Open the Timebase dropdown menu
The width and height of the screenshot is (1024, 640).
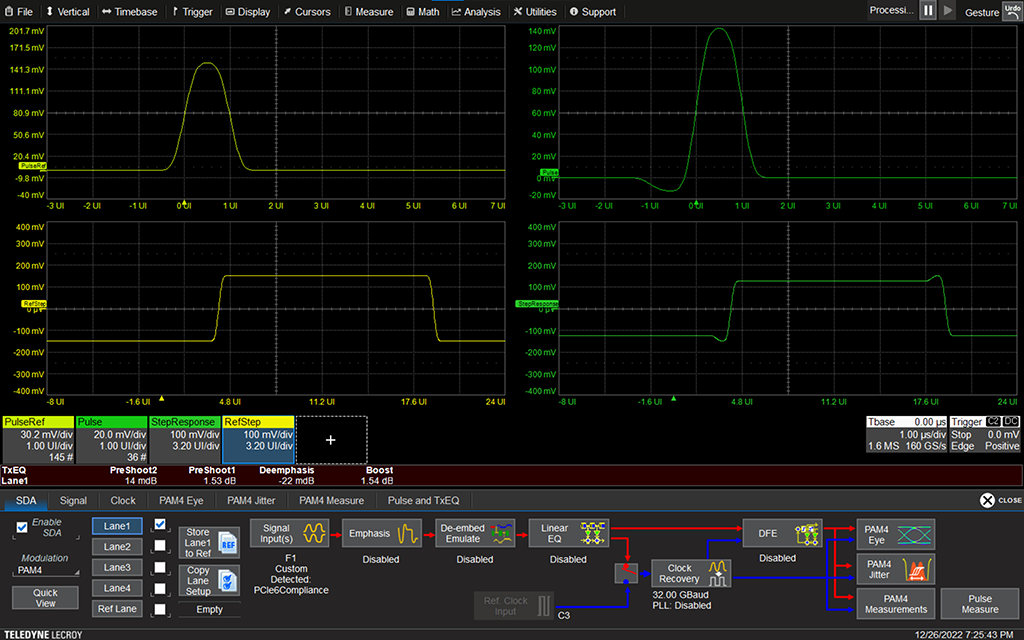[x=132, y=12]
